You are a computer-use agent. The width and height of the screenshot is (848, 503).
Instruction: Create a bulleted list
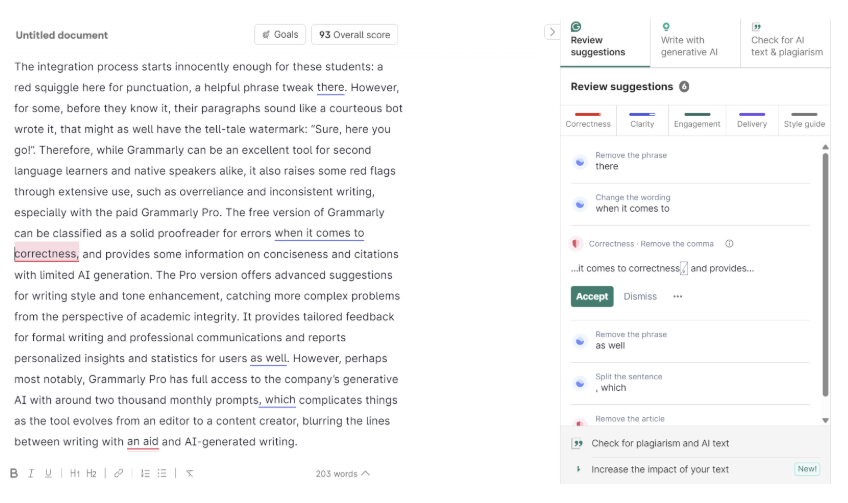[162, 473]
